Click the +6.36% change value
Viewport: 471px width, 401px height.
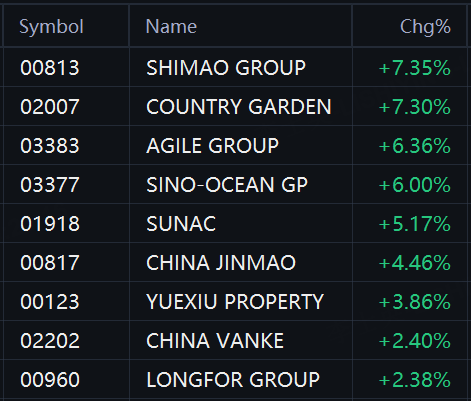pos(415,146)
